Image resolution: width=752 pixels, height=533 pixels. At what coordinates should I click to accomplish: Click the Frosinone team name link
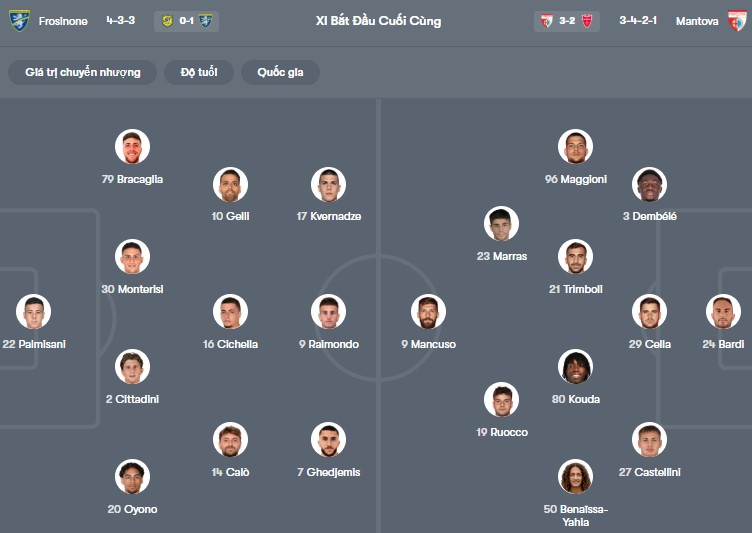(x=63, y=21)
